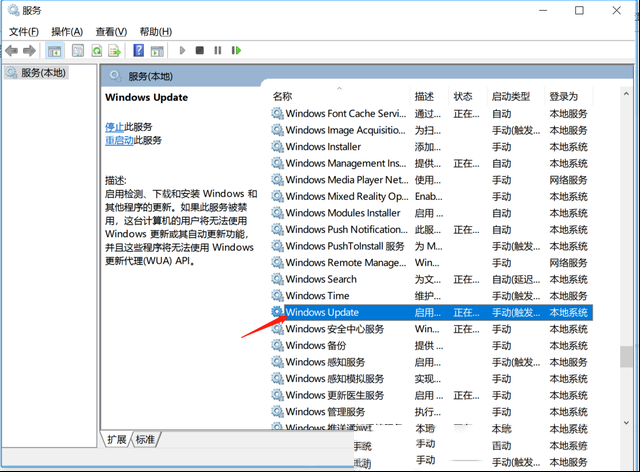Click the Stop service square icon
This screenshot has width=640, height=472.
(x=200, y=50)
